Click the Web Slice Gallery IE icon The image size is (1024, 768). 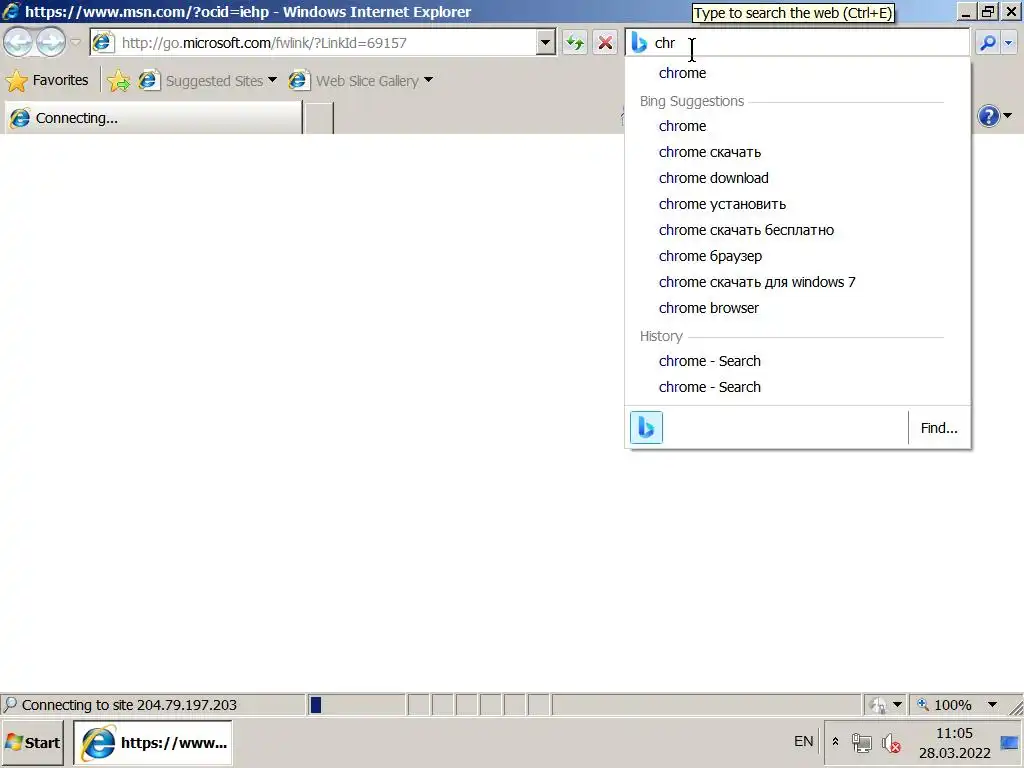point(298,80)
